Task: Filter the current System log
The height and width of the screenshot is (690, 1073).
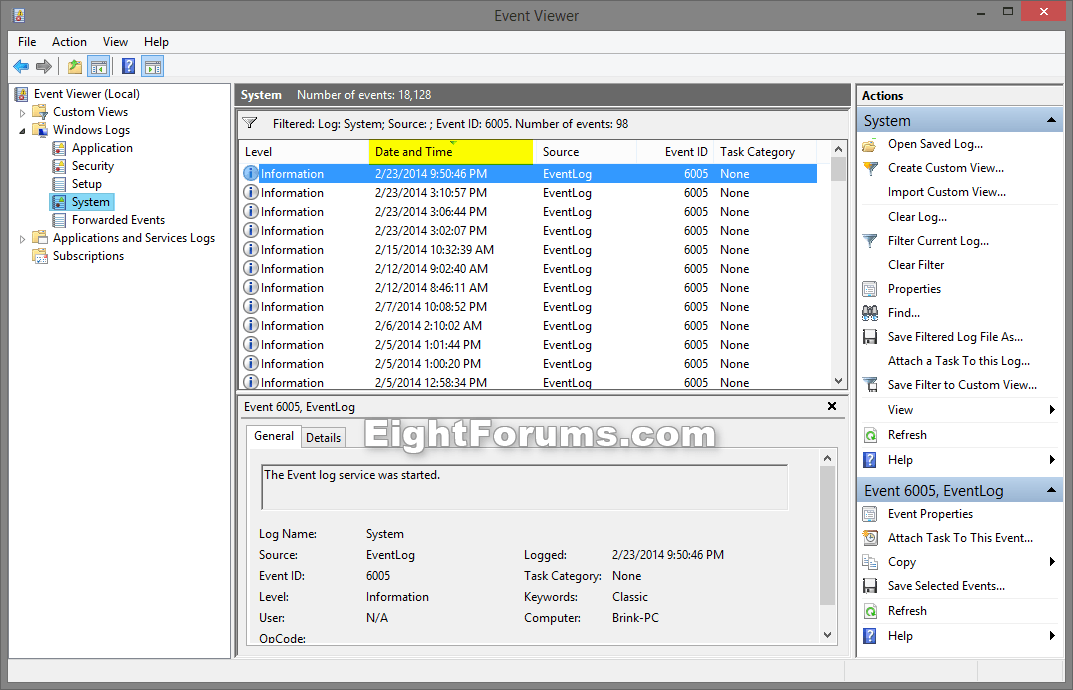Action: [x=940, y=240]
